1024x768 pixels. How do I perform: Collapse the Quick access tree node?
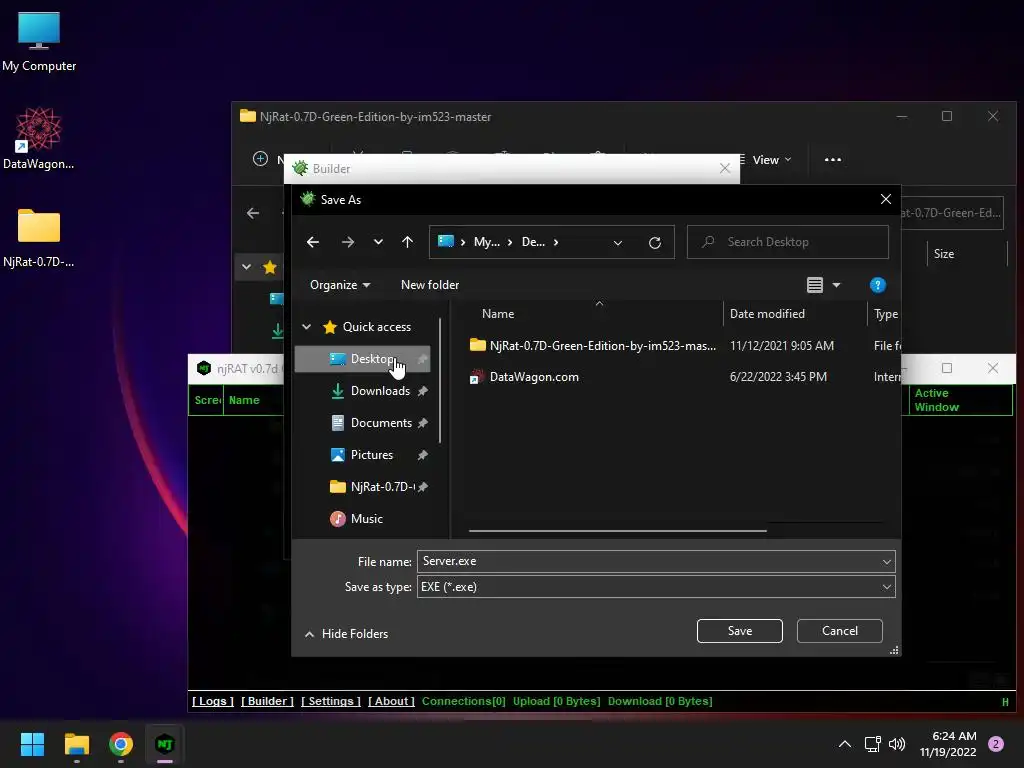tap(306, 327)
